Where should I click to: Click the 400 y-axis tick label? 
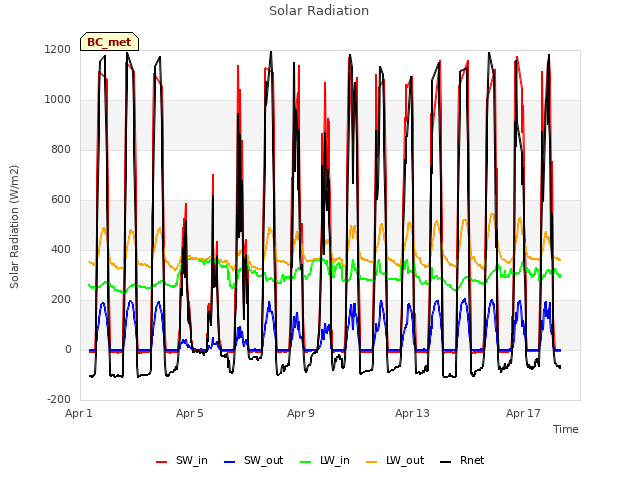61,250
